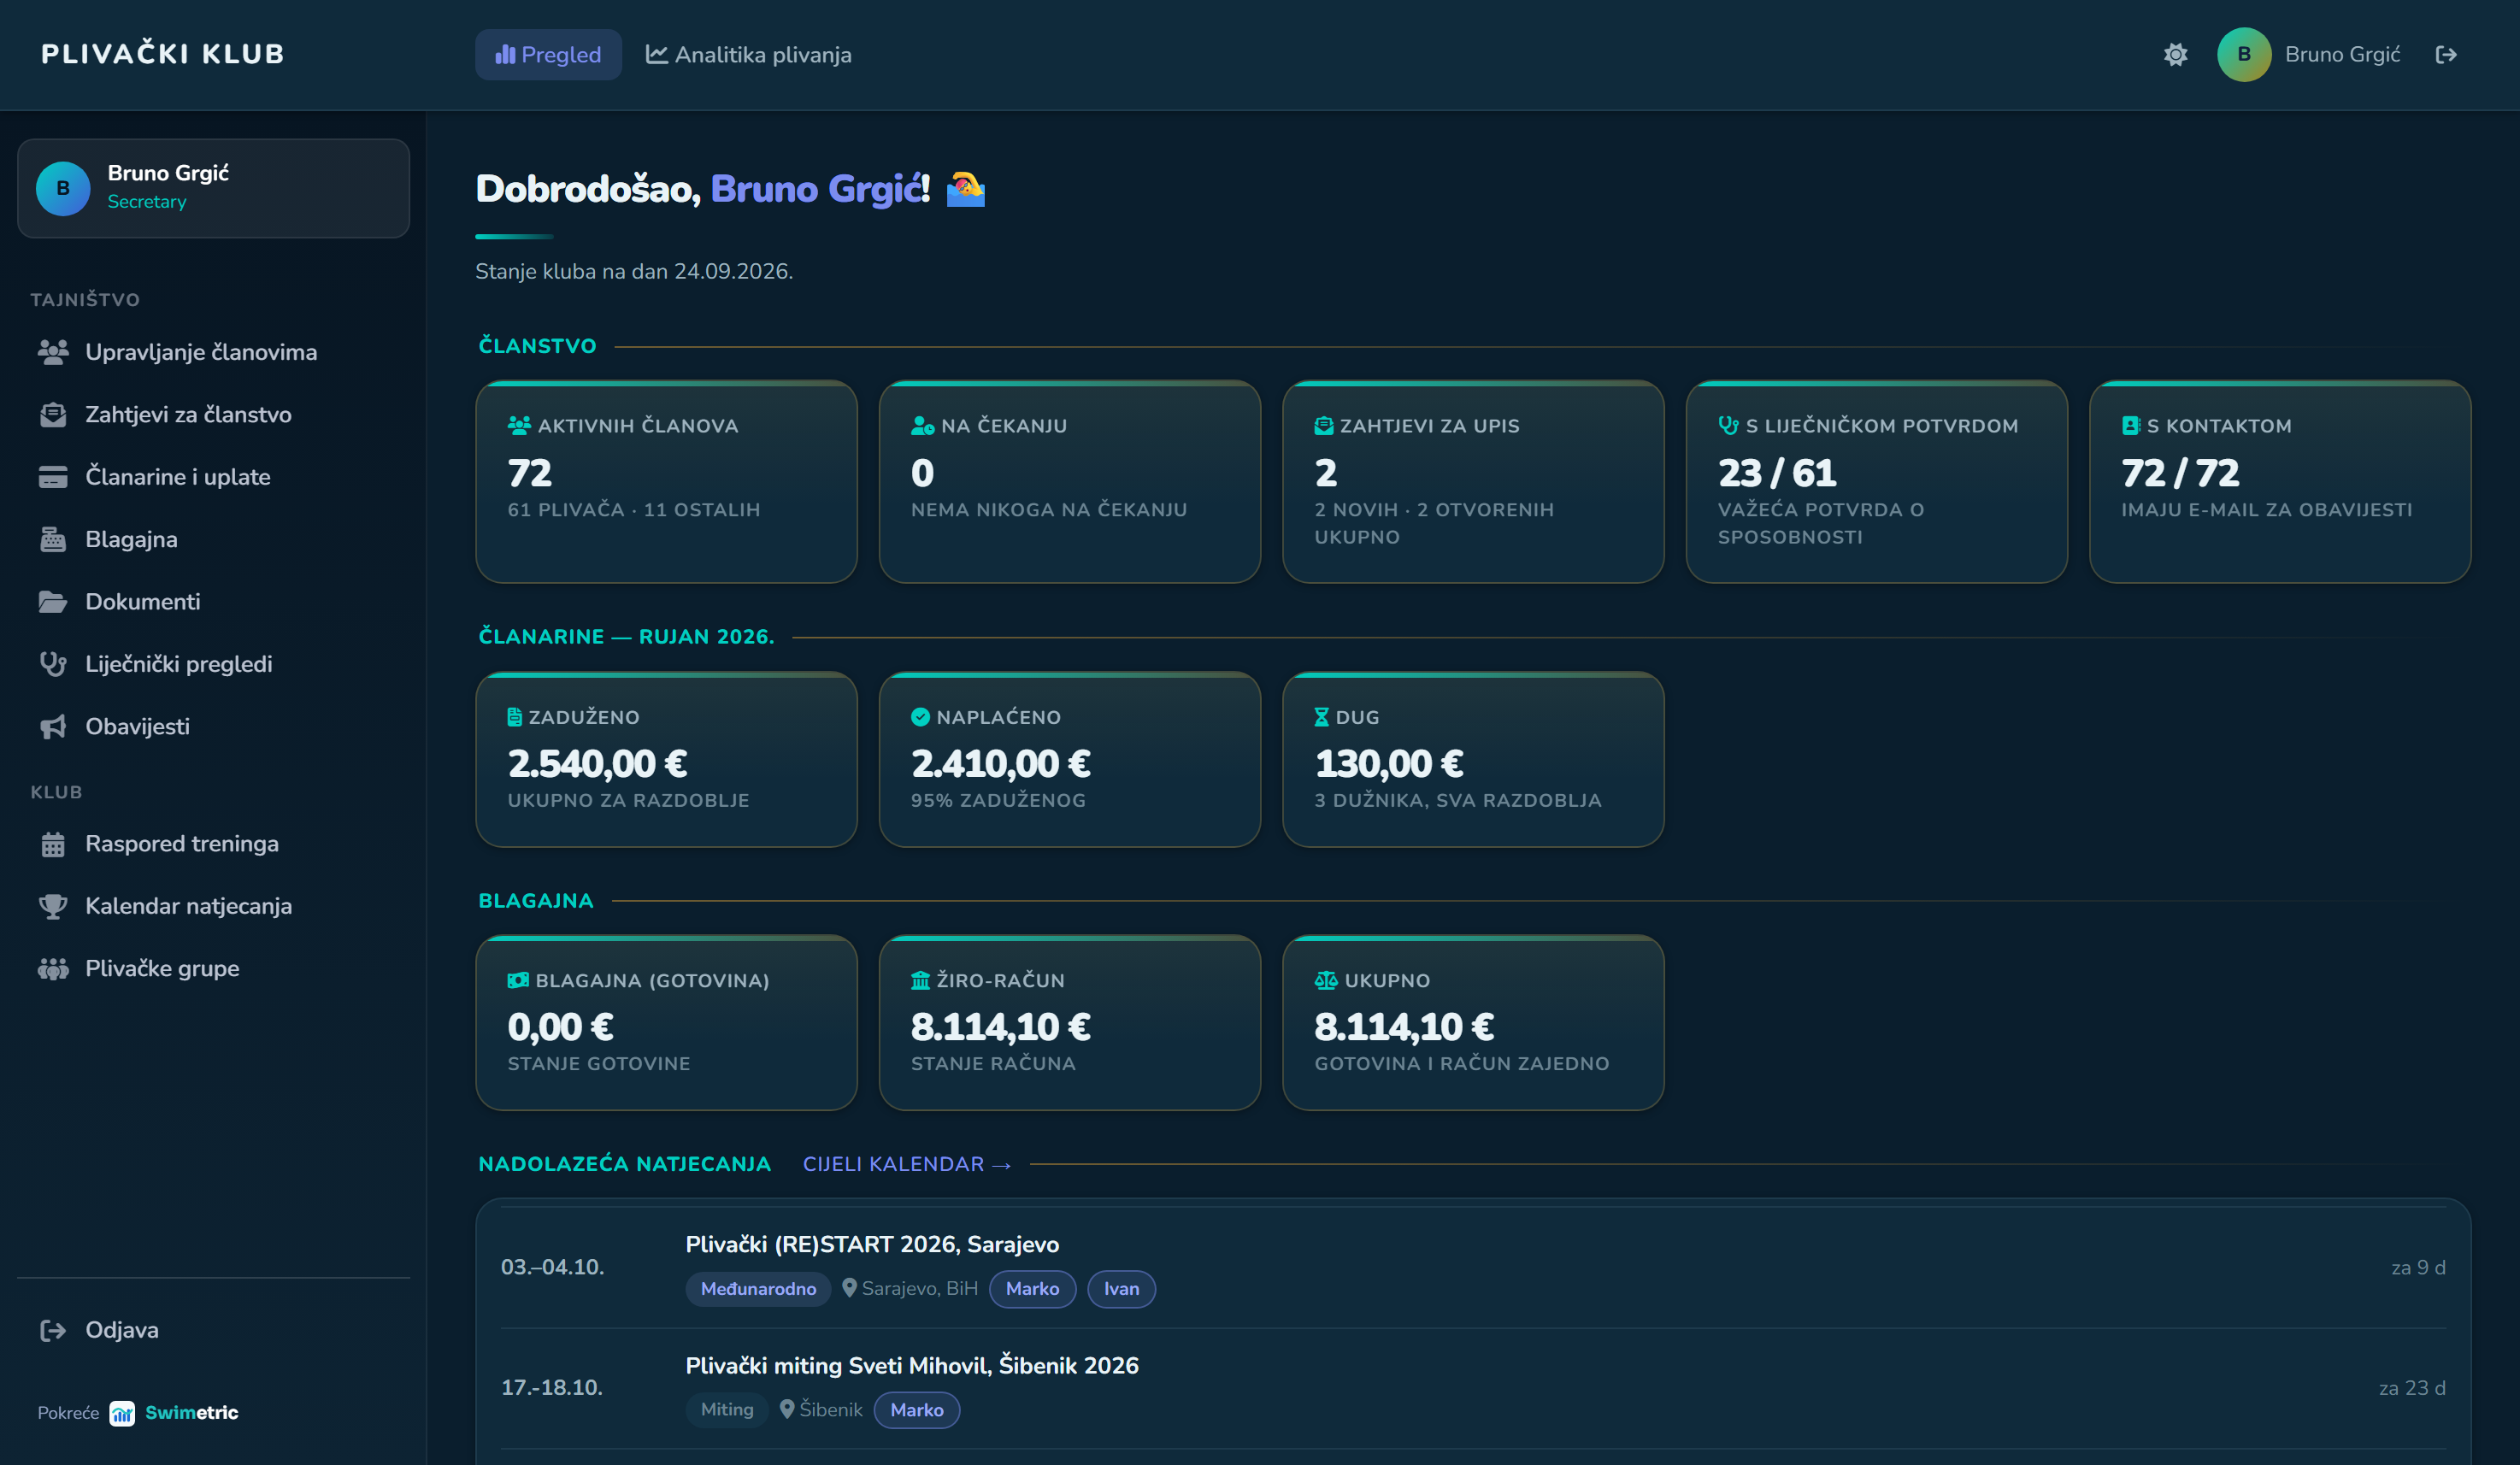The image size is (2520, 1465).
Task: Click the Međunarodno tag
Action: (x=758, y=1289)
